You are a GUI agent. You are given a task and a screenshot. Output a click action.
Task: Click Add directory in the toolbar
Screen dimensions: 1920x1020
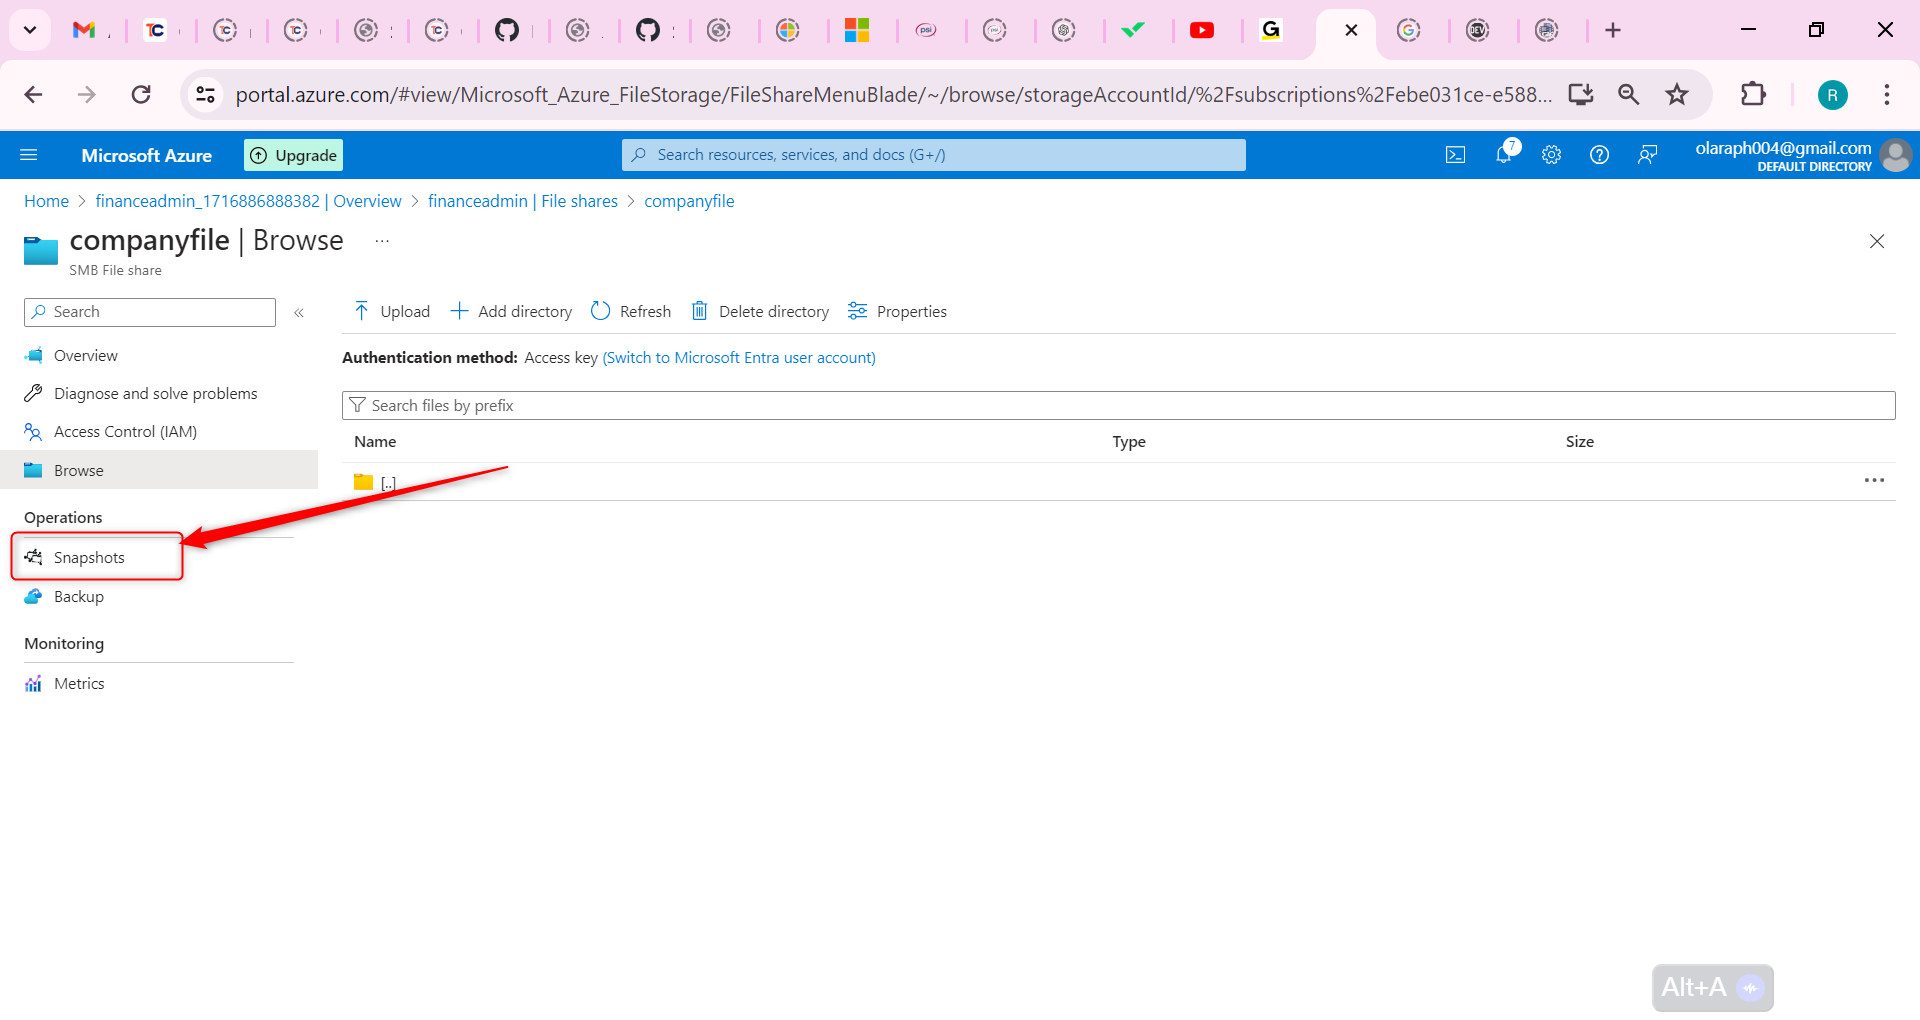(511, 312)
